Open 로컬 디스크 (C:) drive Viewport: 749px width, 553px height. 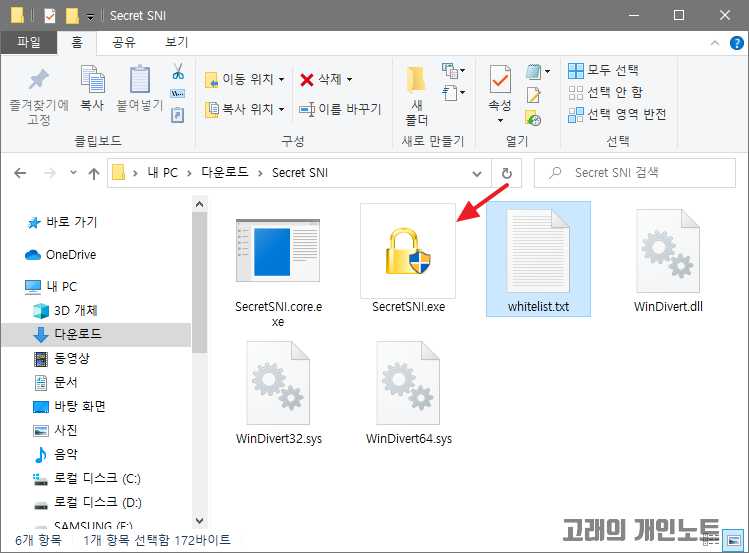tap(86, 479)
